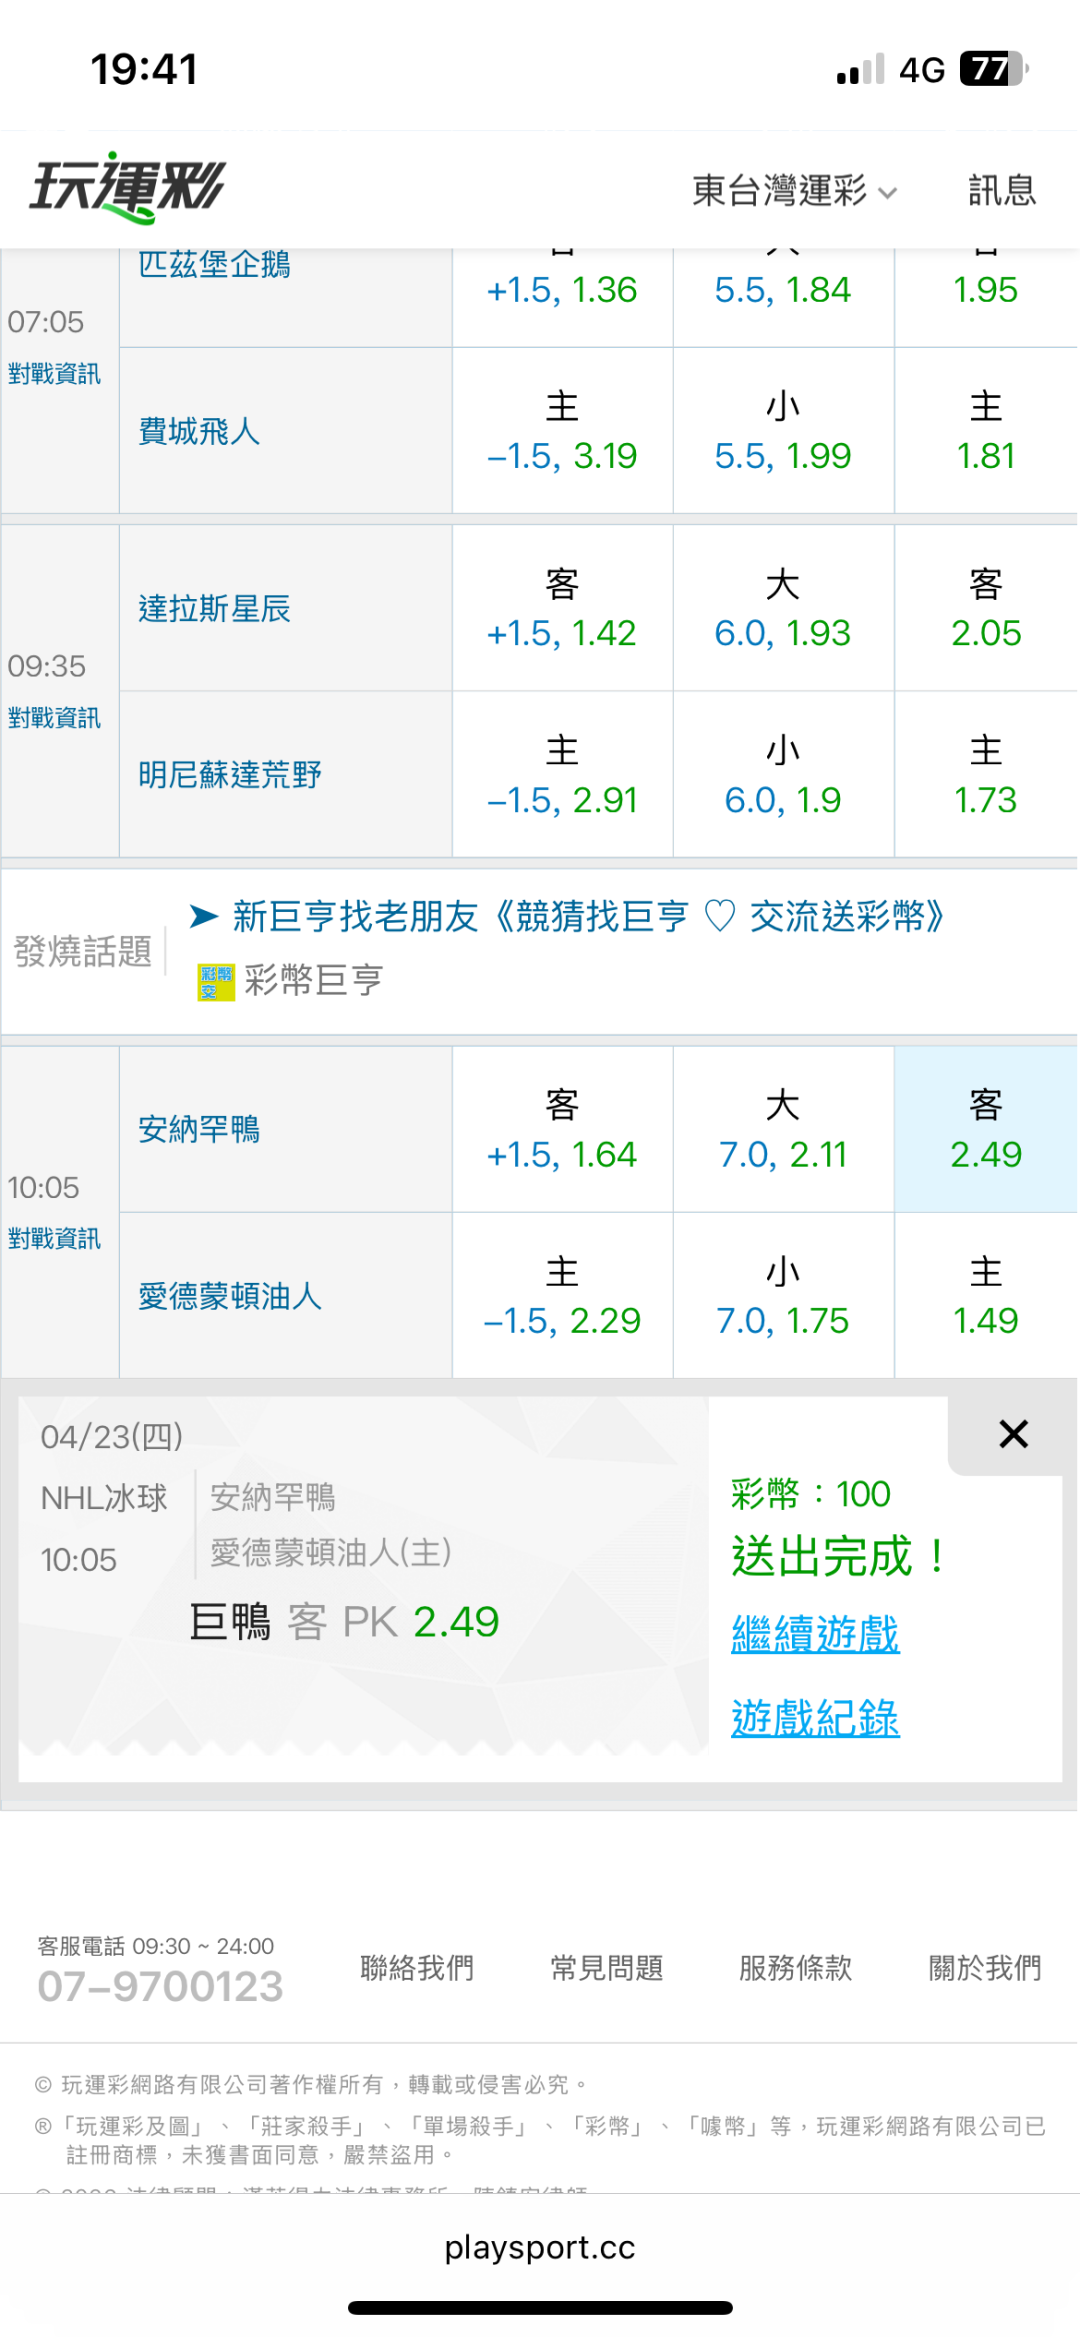Open the 東台灣運彩 dropdown
Viewport: 1080px width, 2337px height.
(793, 190)
